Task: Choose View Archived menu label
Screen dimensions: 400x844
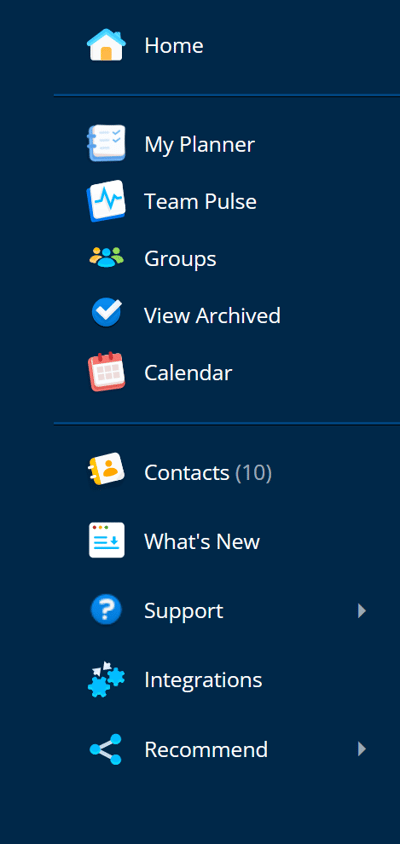Action: click(x=212, y=315)
